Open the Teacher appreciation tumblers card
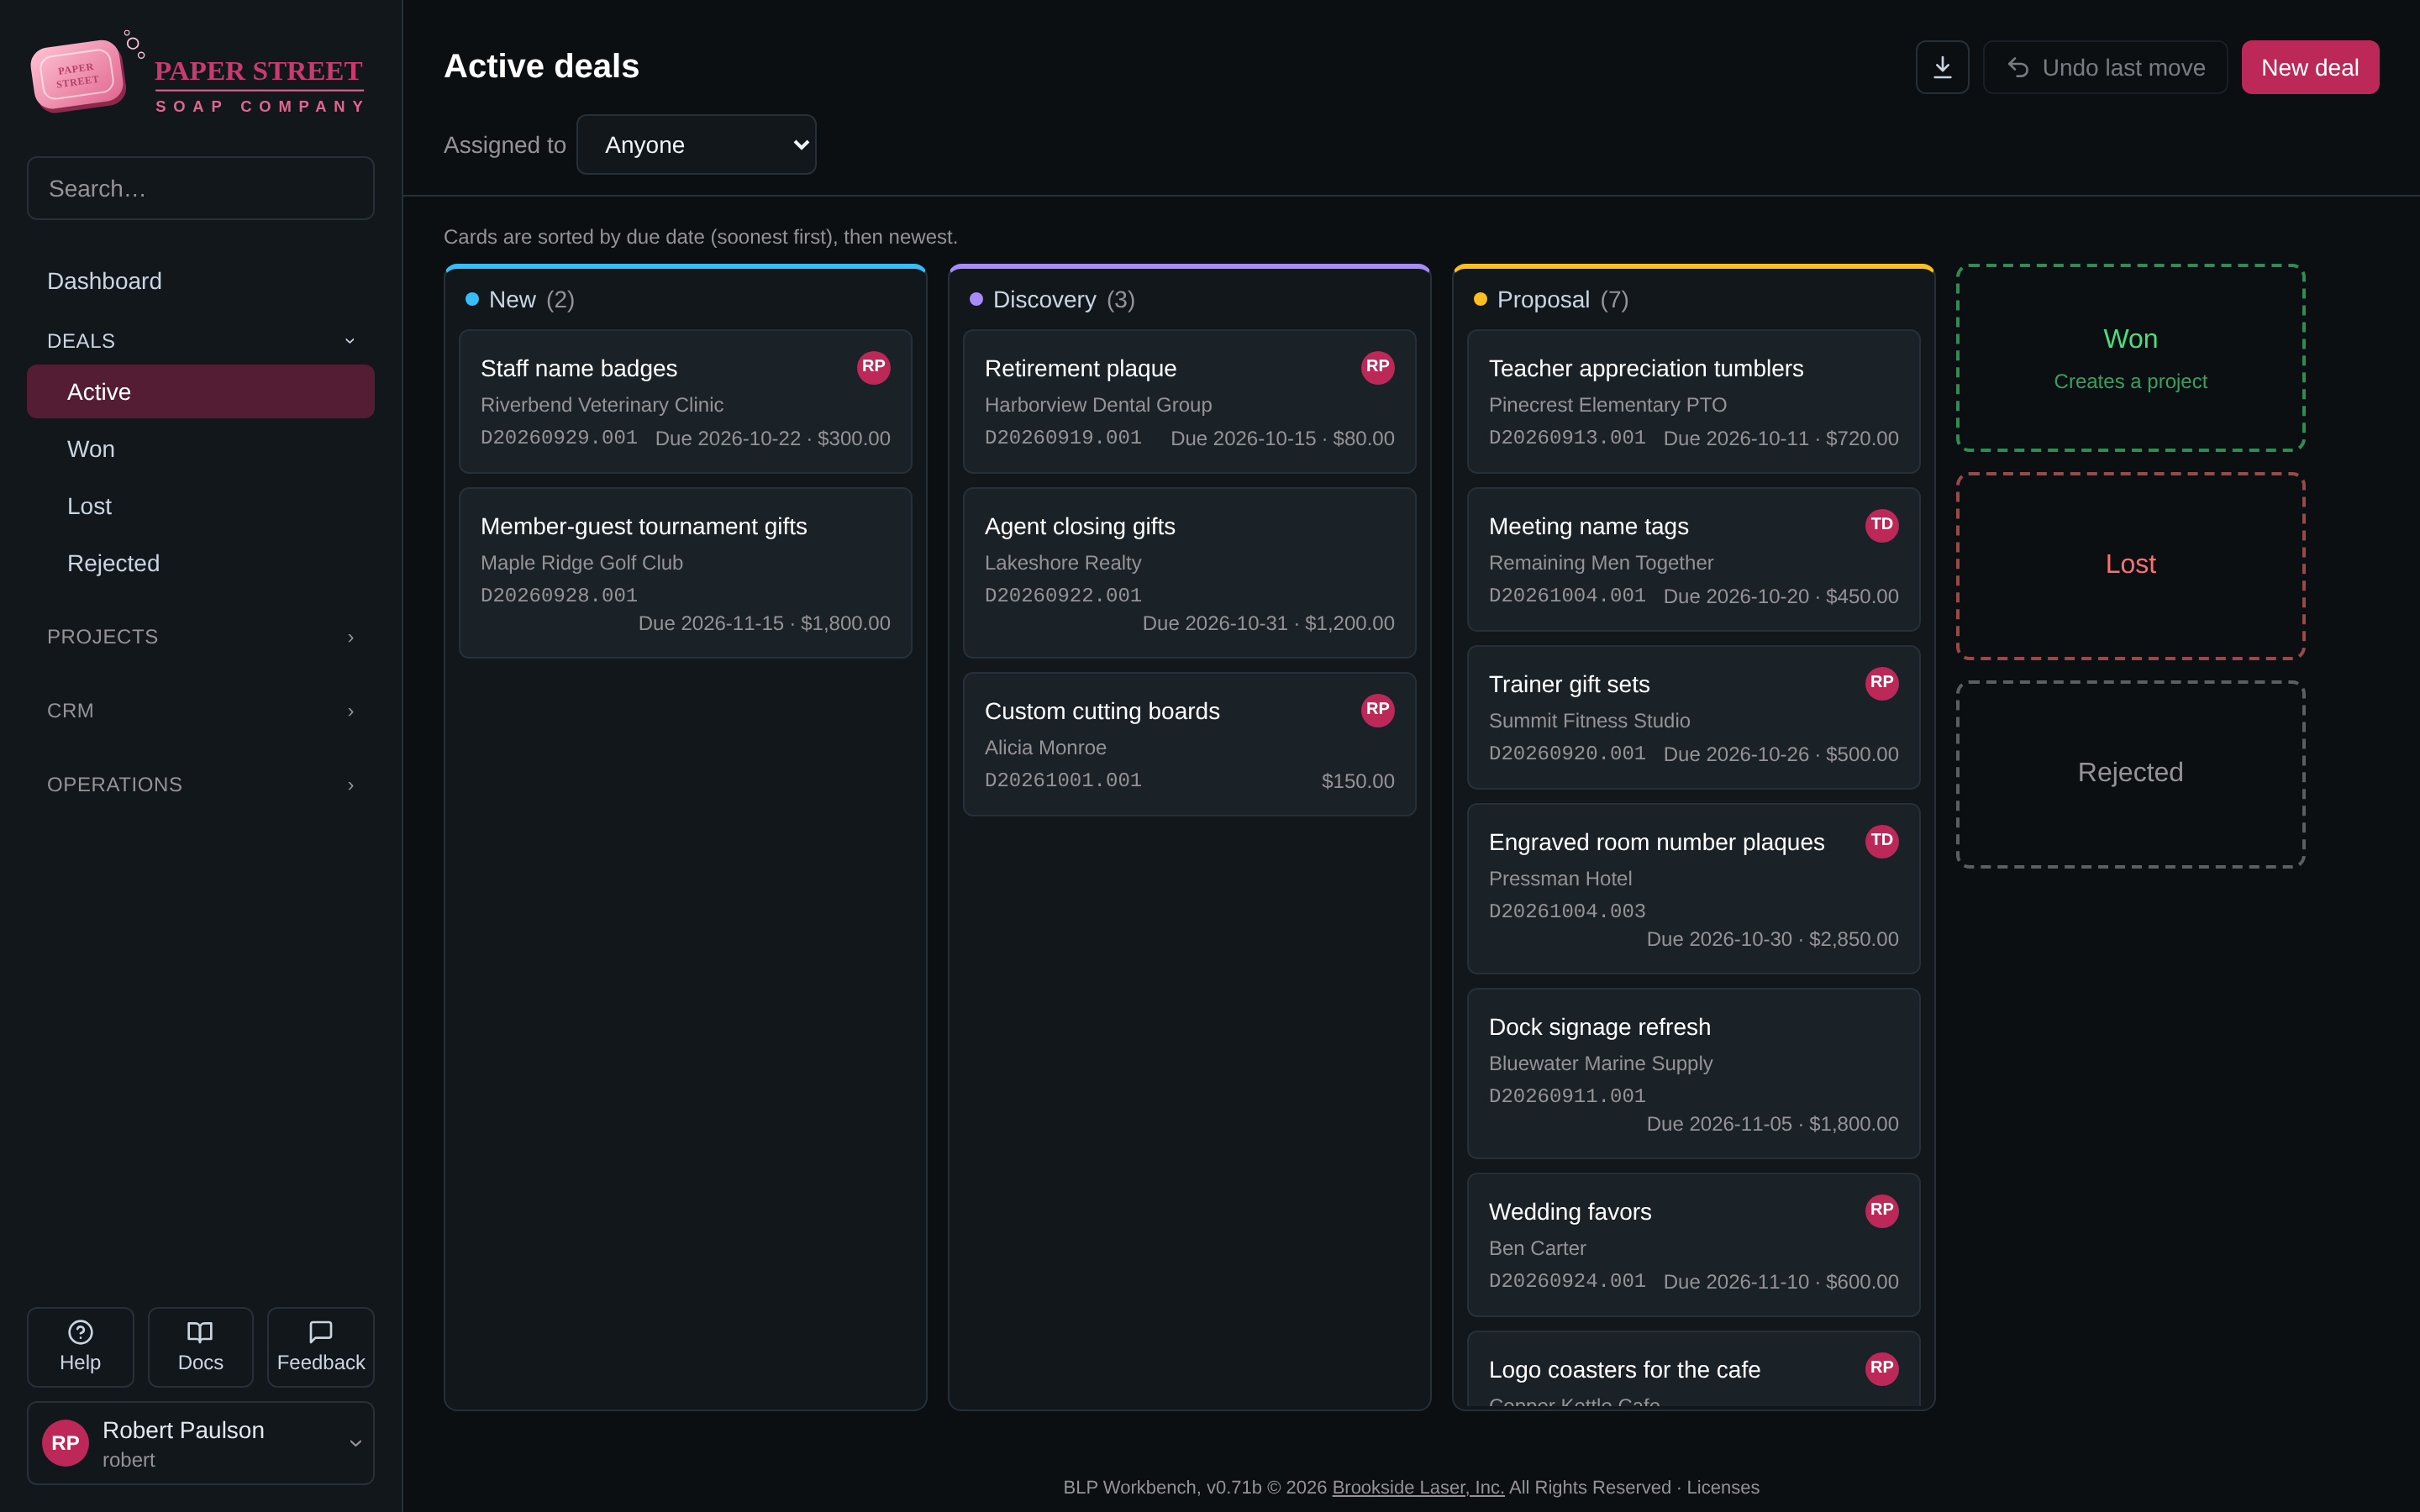The width and height of the screenshot is (2420, 1512). 1693,401
